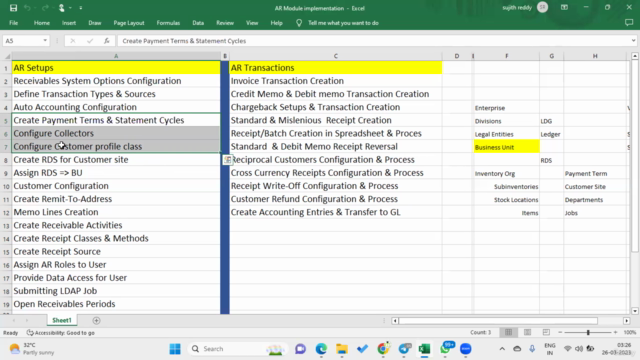
Task: Open the Formulas tab
Action: pyautogui.click(x=168, y=23)
